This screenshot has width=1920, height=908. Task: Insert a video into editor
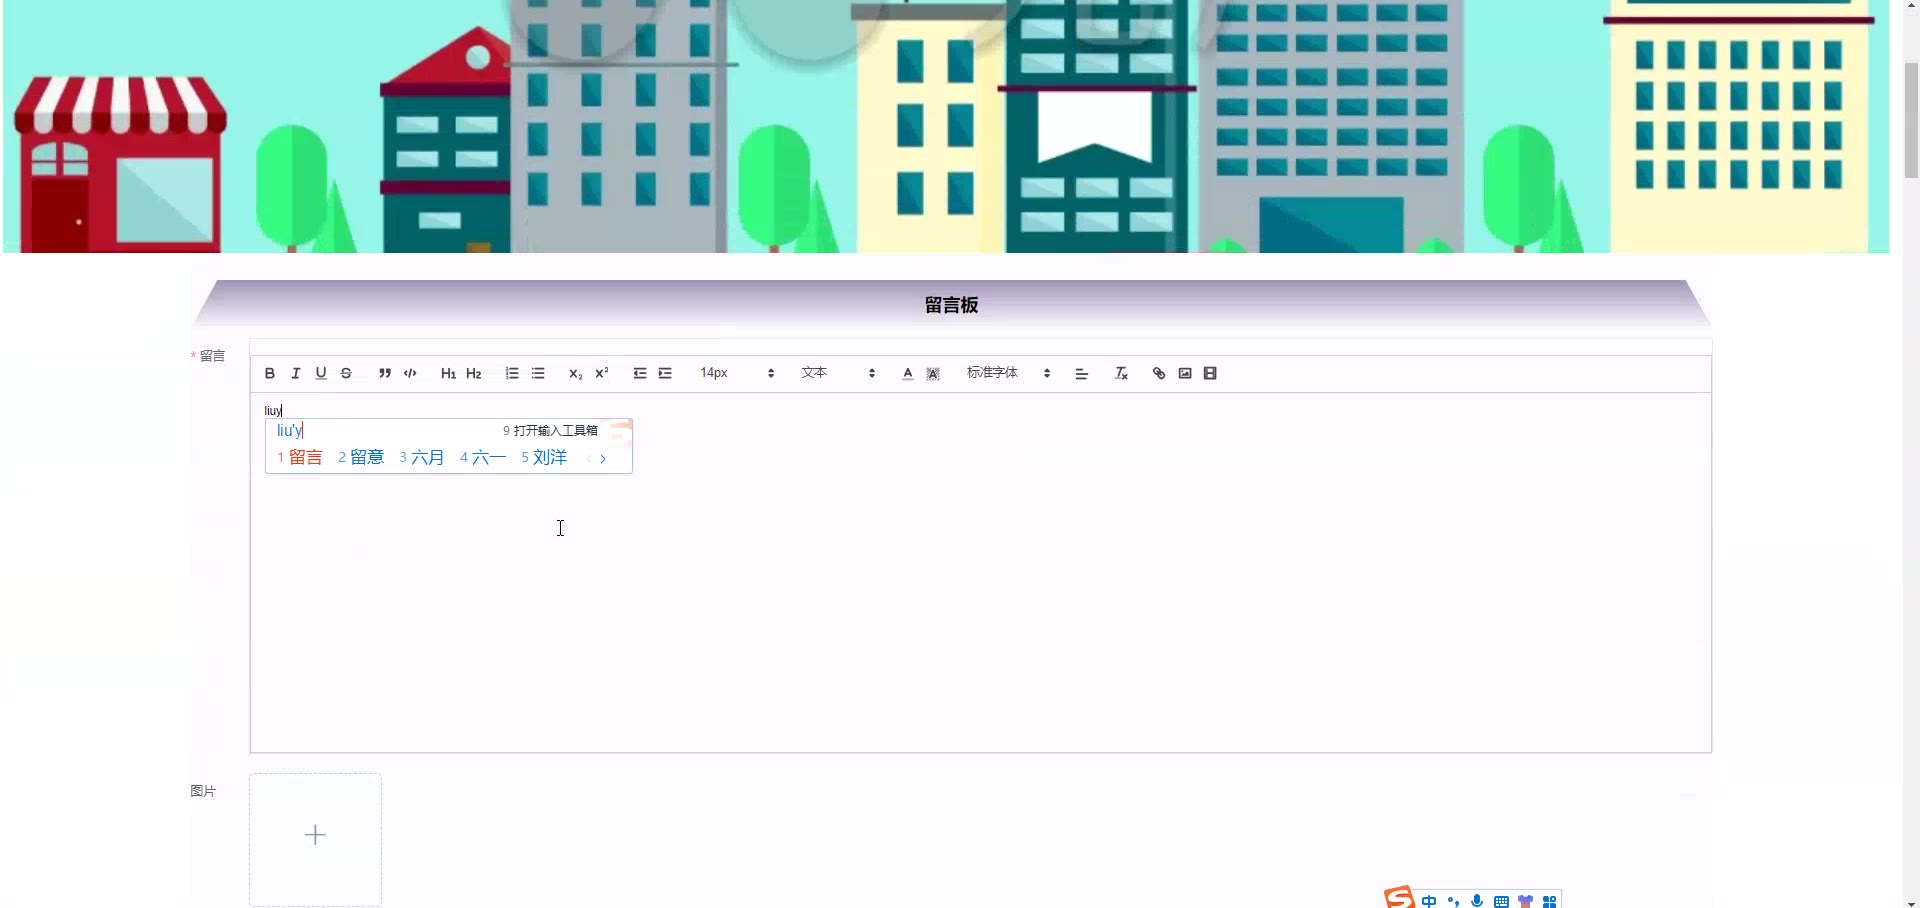pos(1210,373)
